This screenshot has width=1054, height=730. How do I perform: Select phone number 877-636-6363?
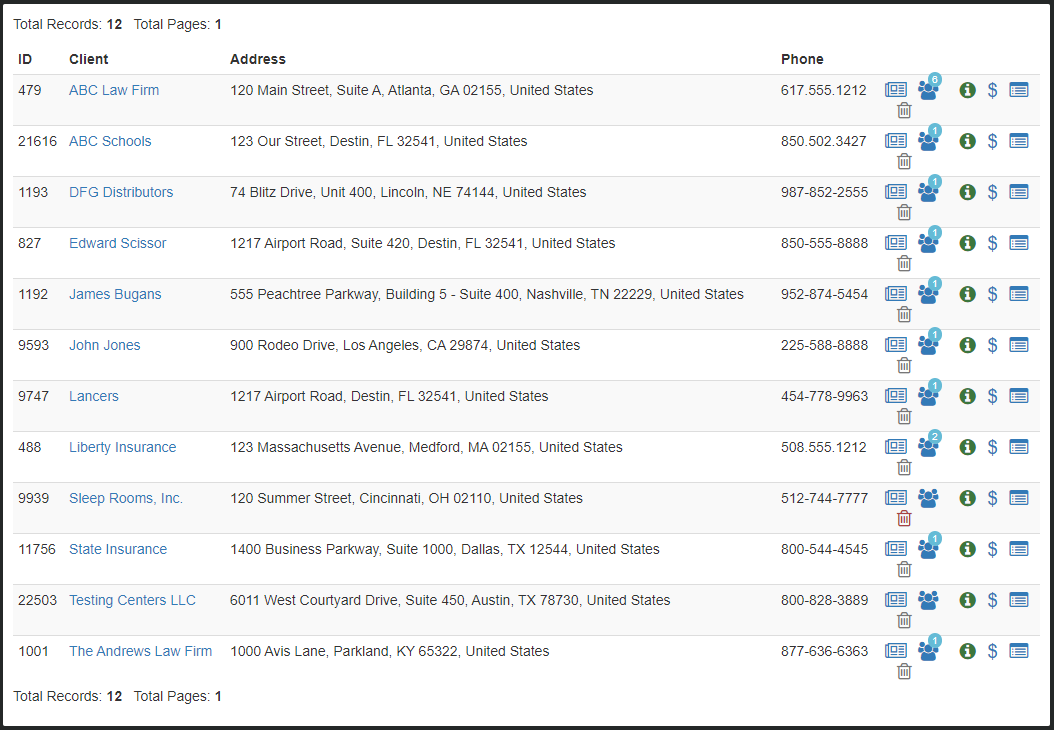click(824, 651)
